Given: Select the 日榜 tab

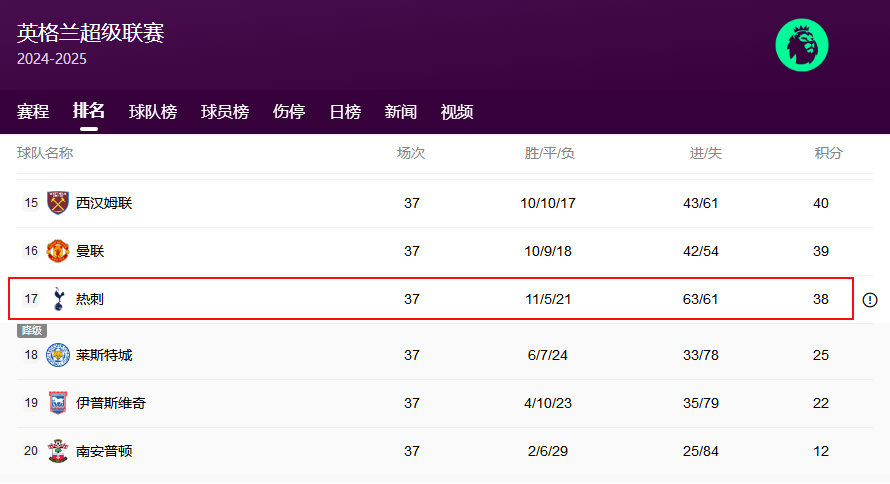Looking at the screenshot, I should tap(345, 112).
